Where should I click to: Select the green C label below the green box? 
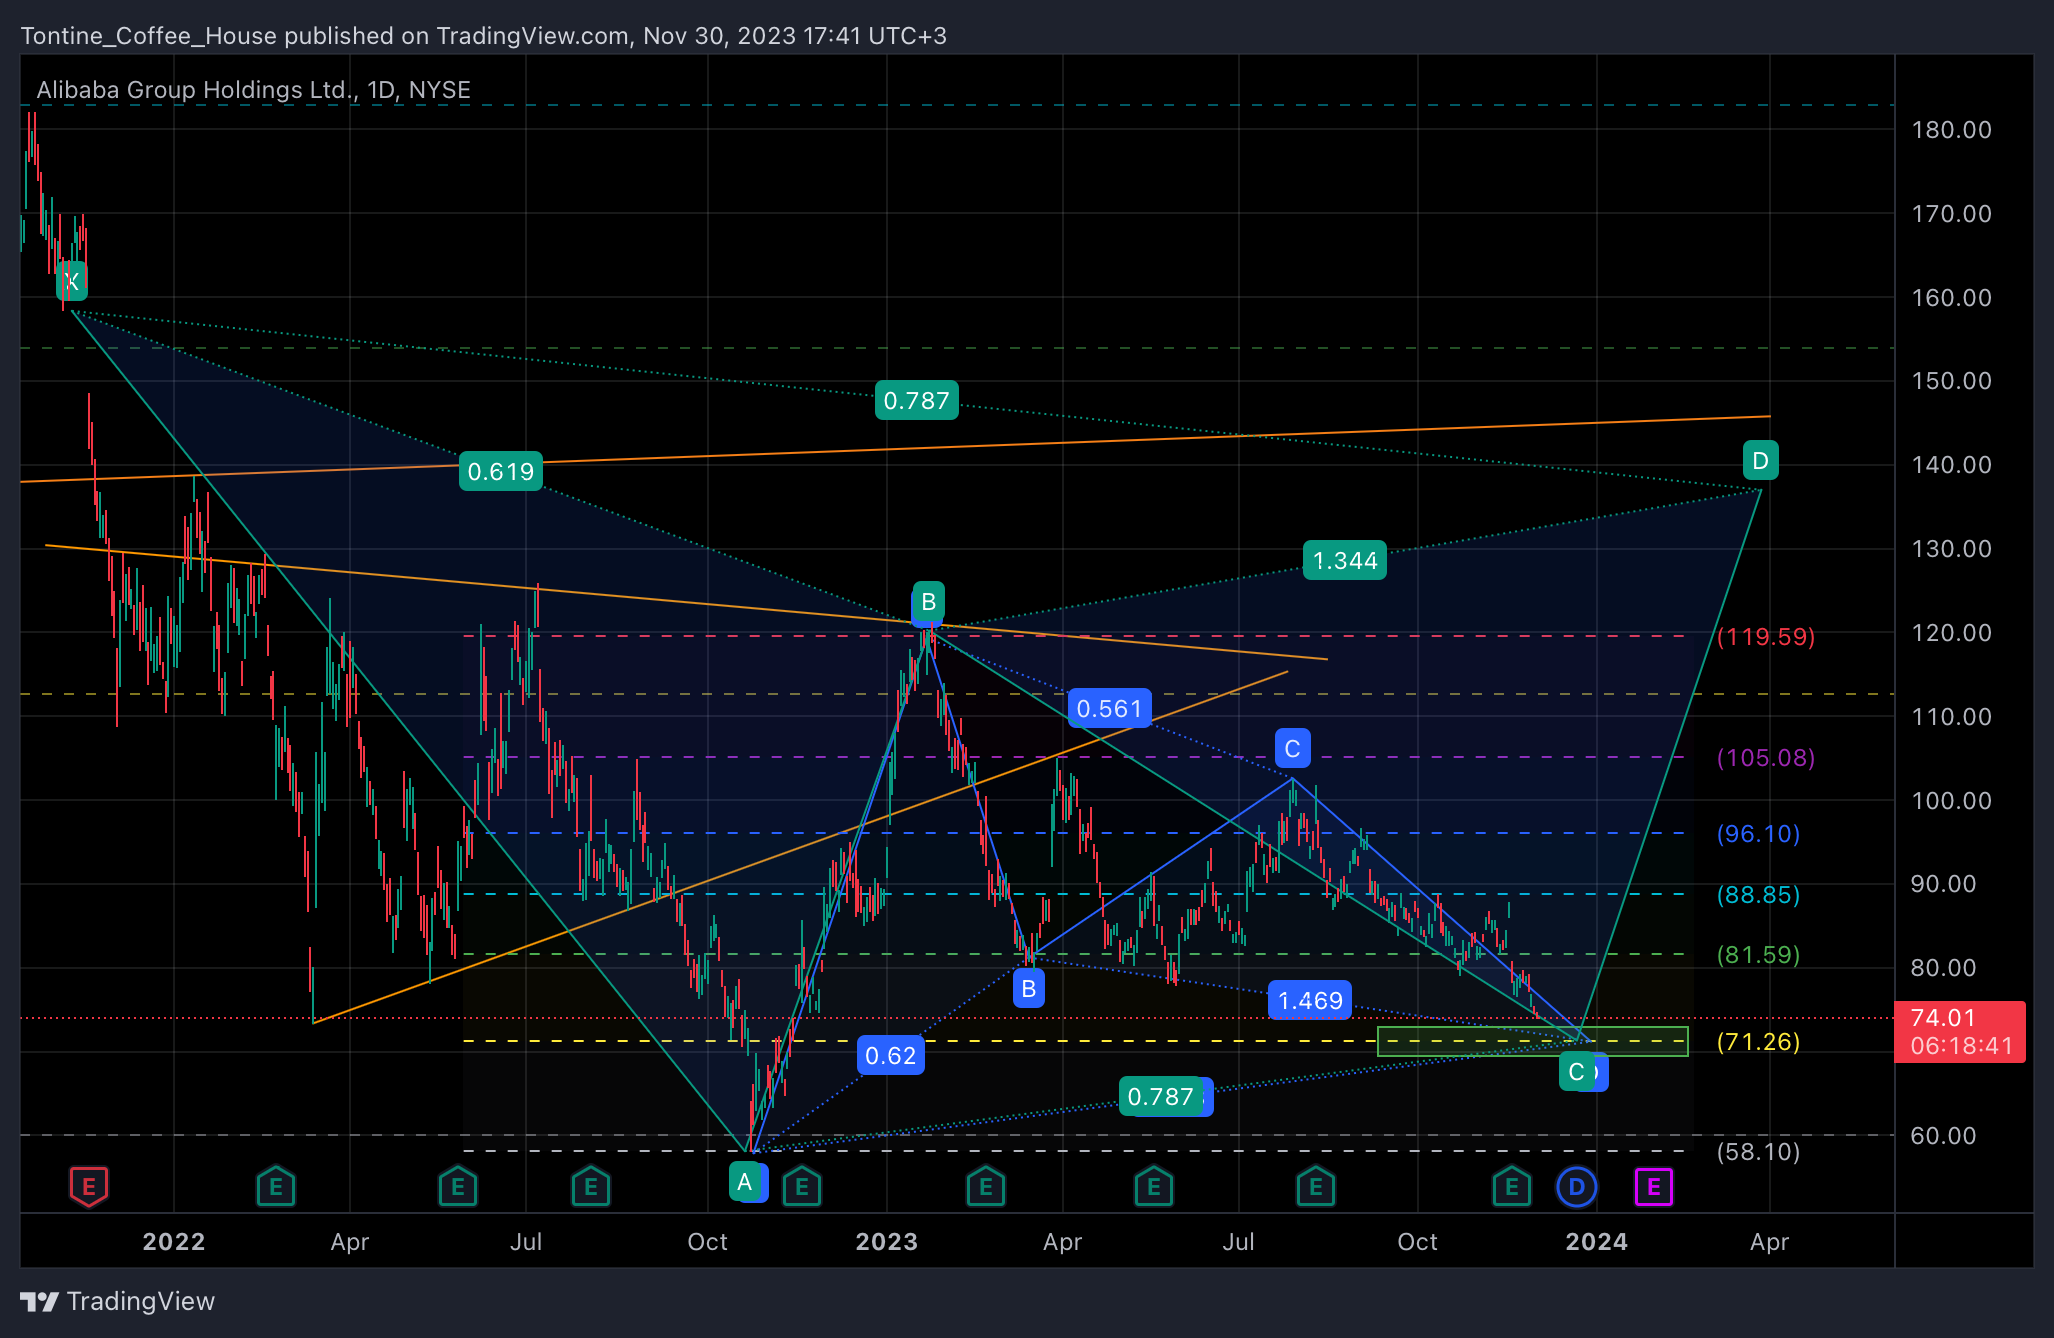(x=1576, y=1072)
